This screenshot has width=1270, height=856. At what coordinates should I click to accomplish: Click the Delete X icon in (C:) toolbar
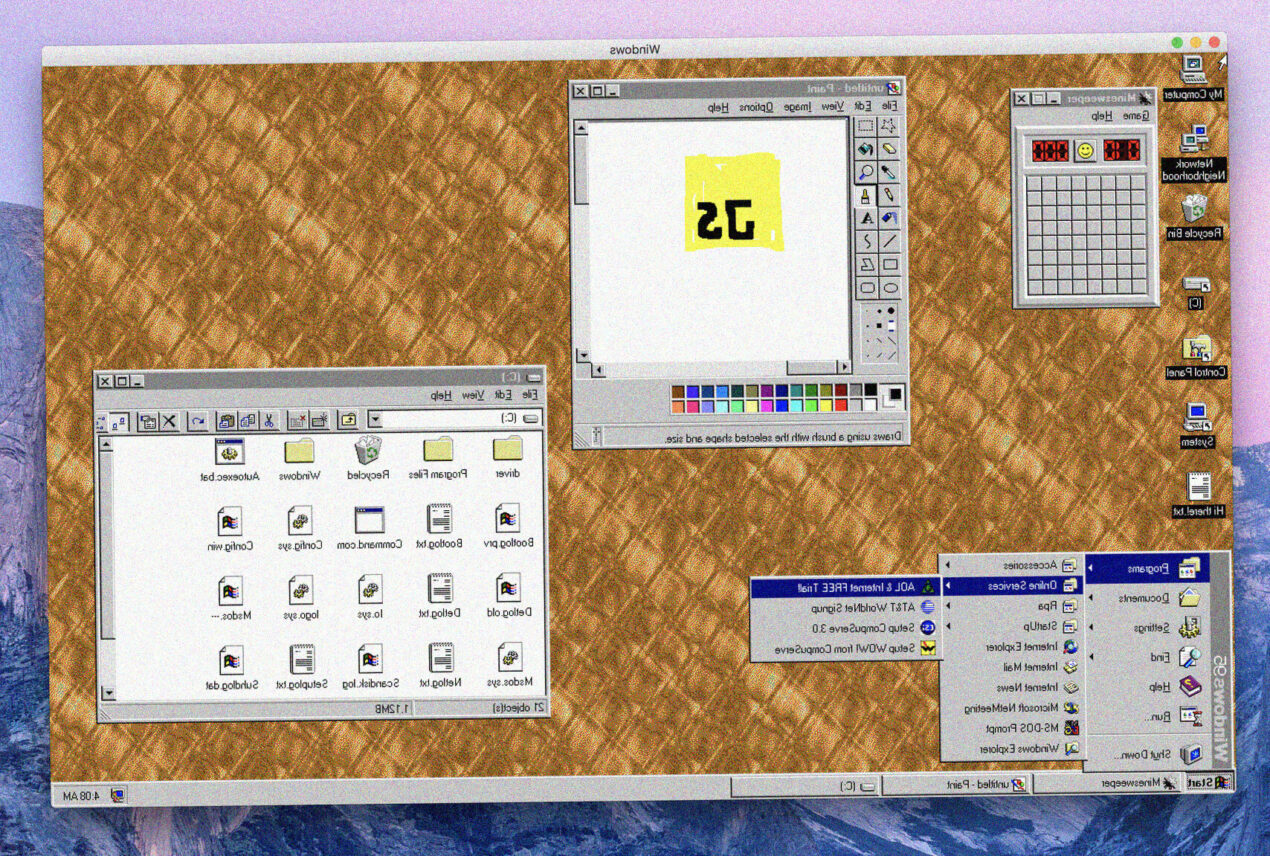169,421
